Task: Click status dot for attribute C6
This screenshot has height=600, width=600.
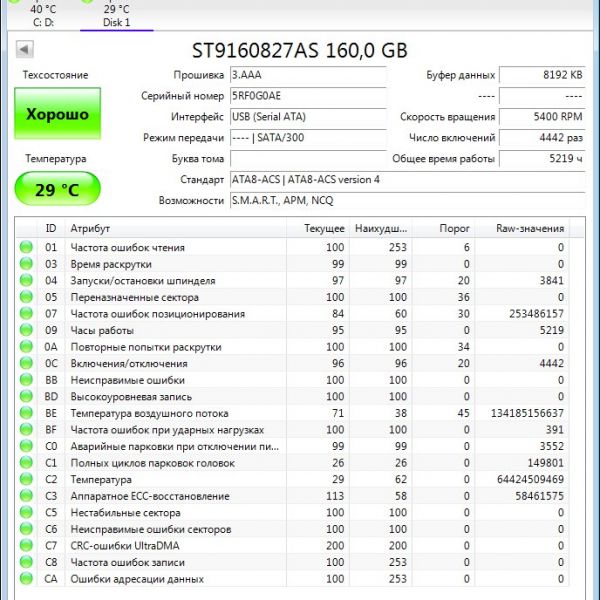Action: [x=26, y=529]
